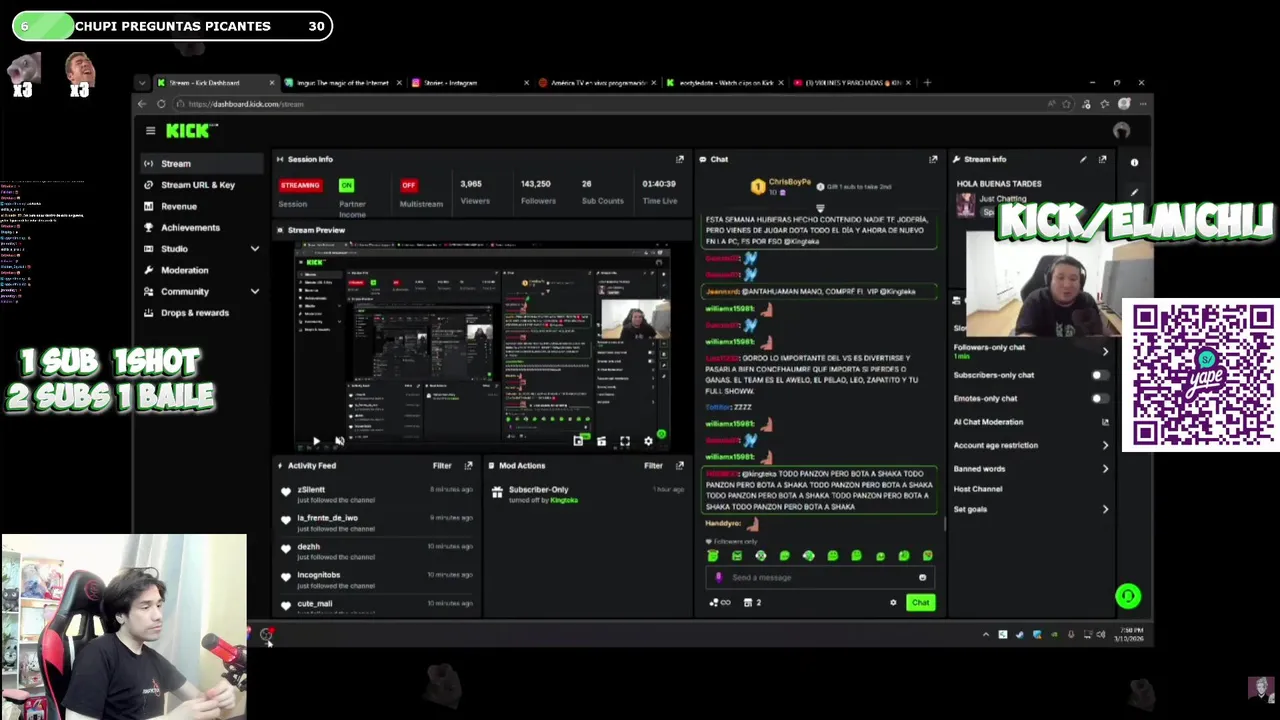Expand Set goals options
Screen dimensions: 1280x720
point(1105,509)
